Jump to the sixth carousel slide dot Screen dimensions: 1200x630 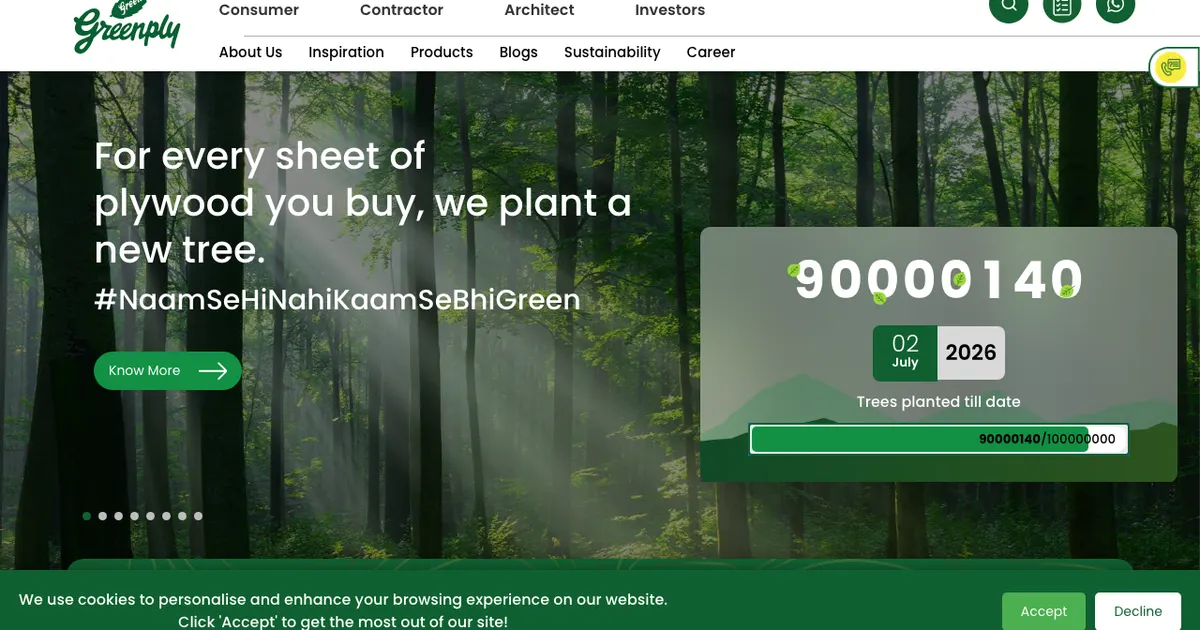167,516
